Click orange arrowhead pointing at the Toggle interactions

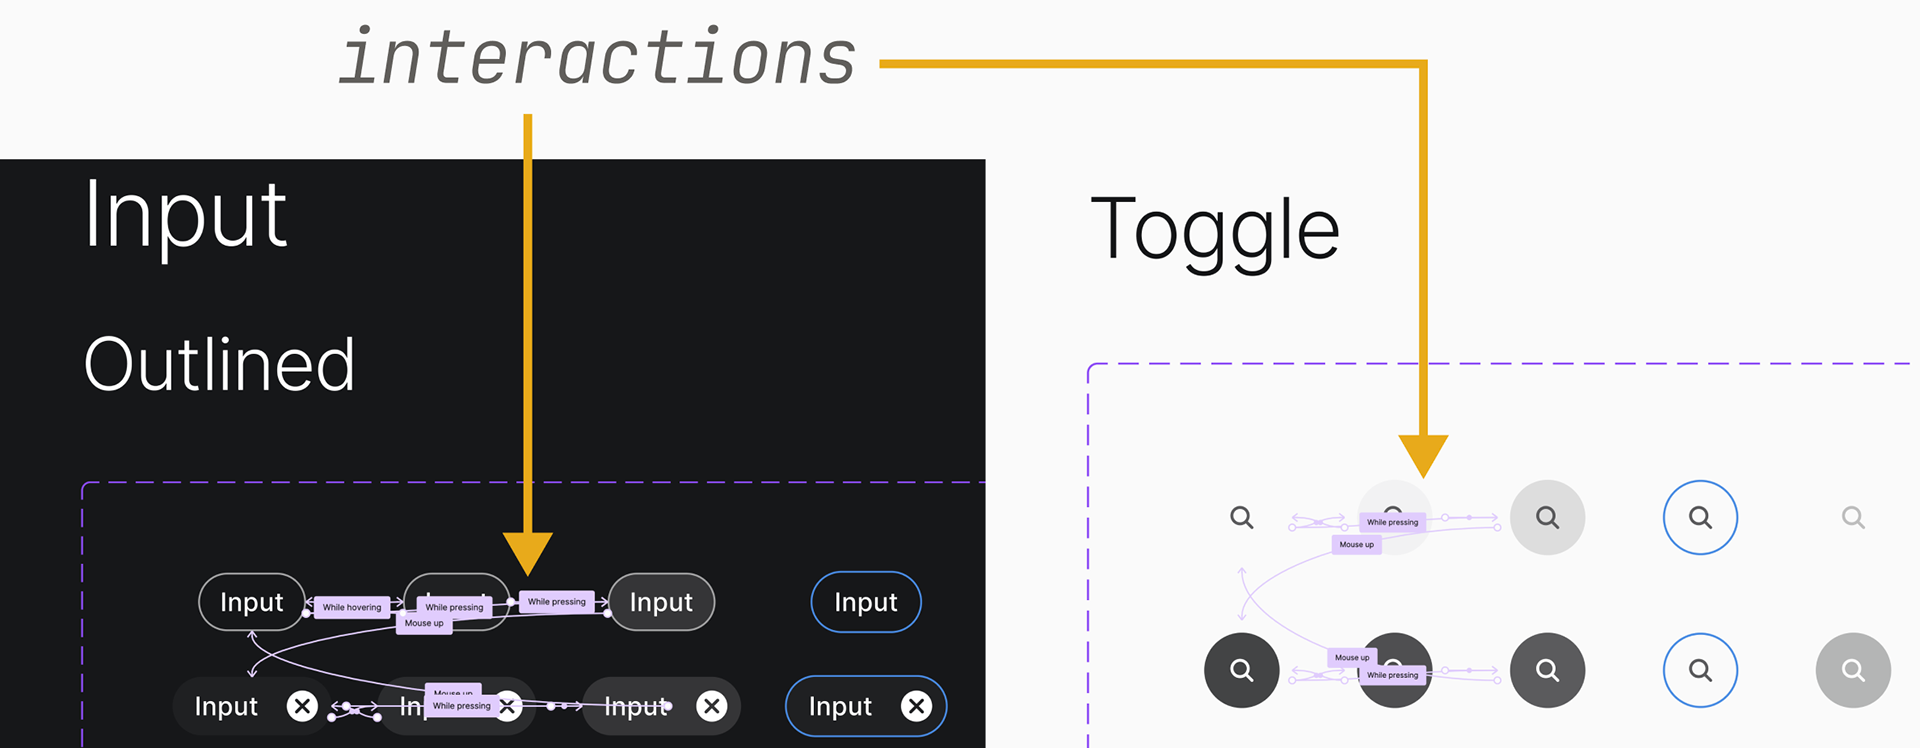tap(1423, 456)
